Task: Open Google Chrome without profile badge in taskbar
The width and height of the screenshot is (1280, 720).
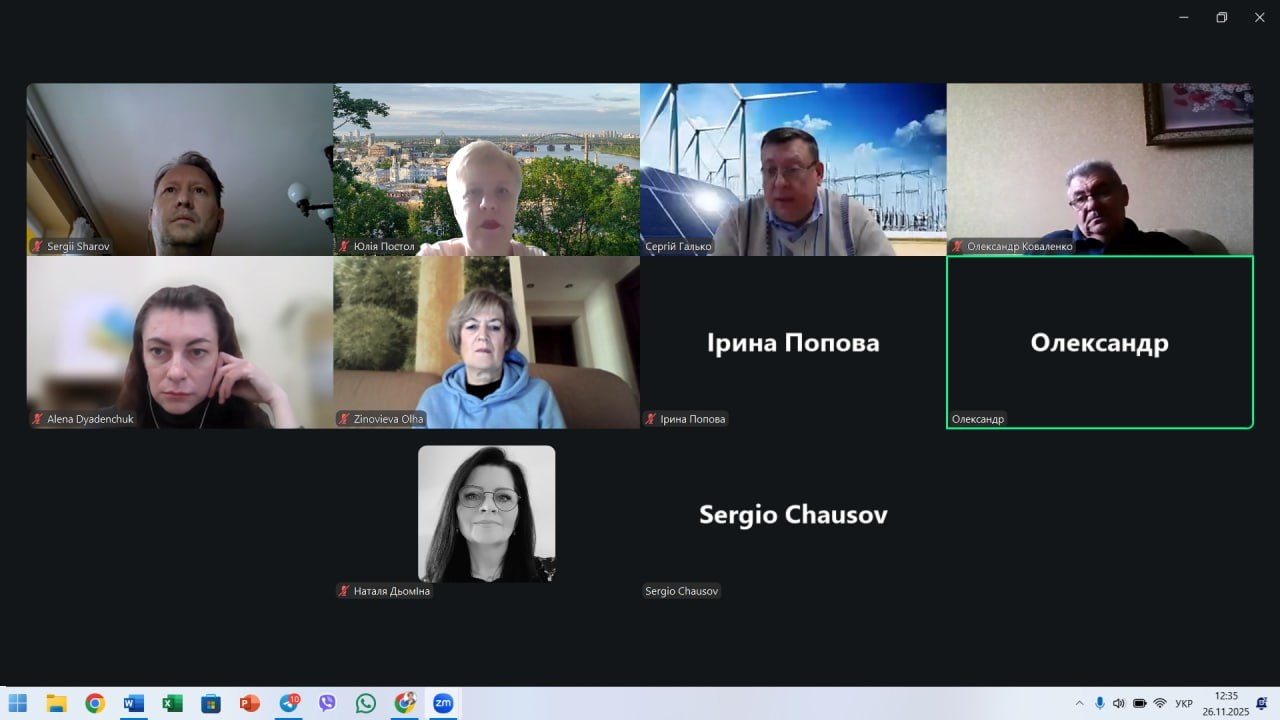Action: tap(95, 703)
